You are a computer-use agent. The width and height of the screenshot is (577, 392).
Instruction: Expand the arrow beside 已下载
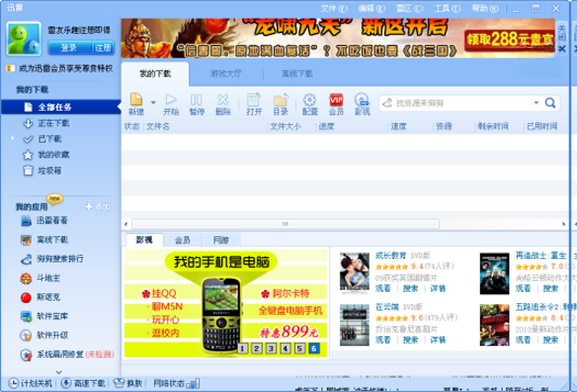click(13, 138)
